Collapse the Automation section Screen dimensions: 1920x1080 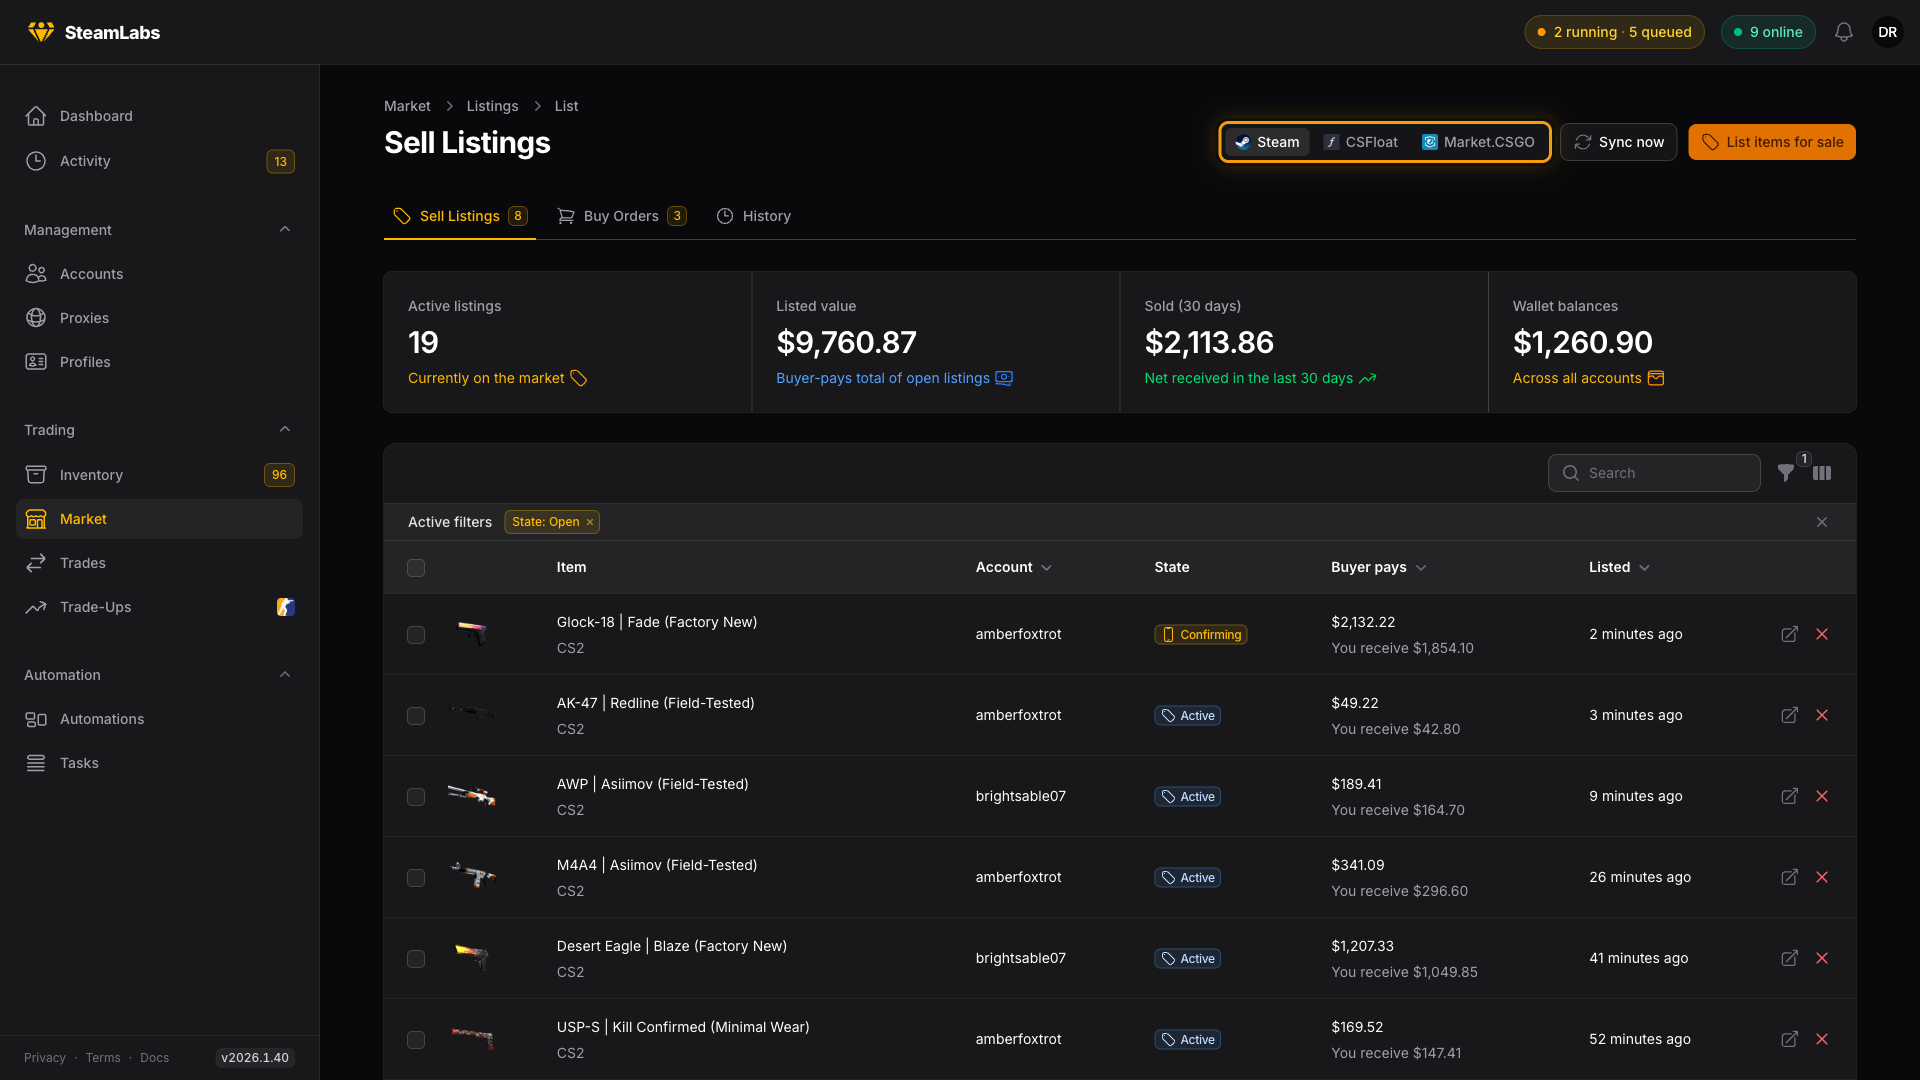click(285, 674)
